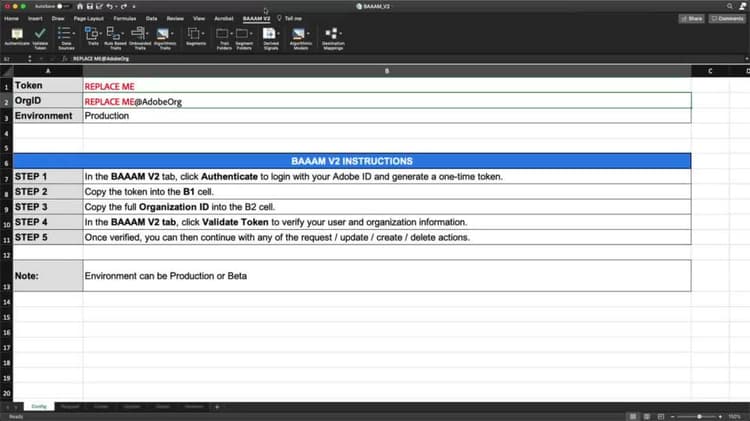Click the Segment Folders icon
This screenshot has height=421, width=750.
coord(242,33)
